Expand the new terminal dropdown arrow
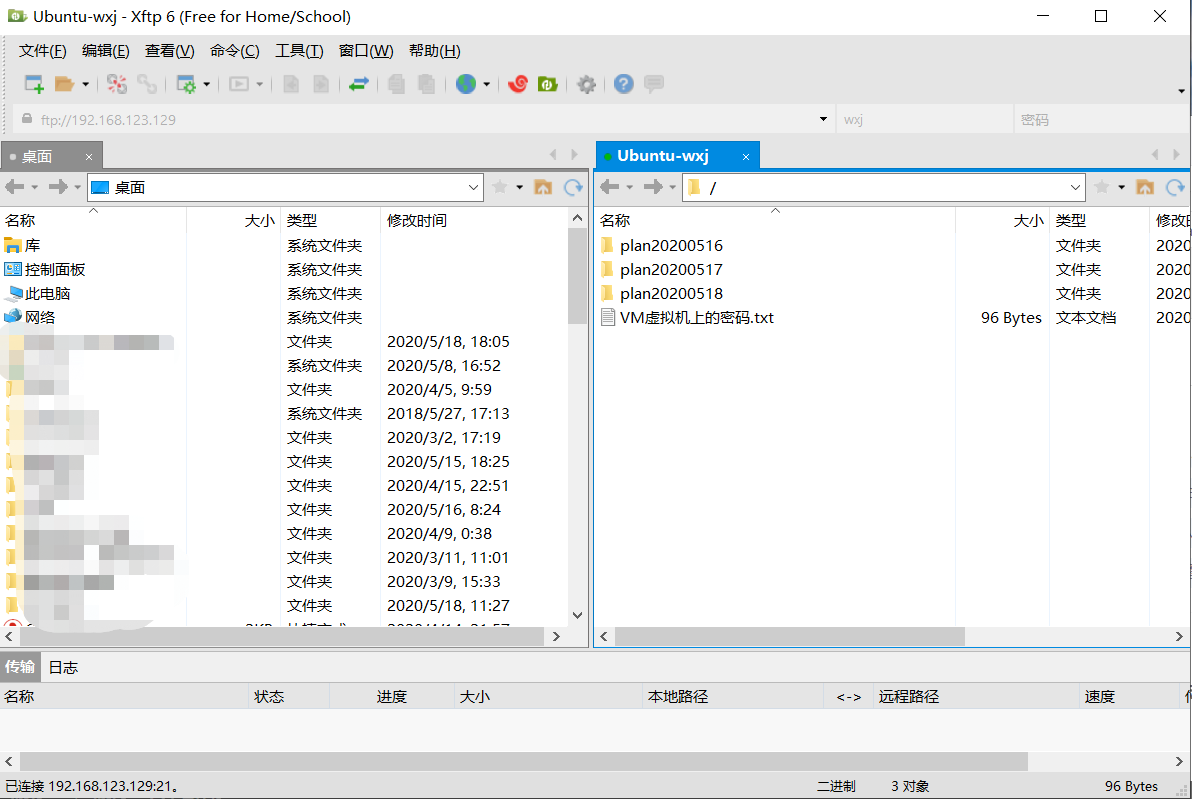 click(259, 84)
